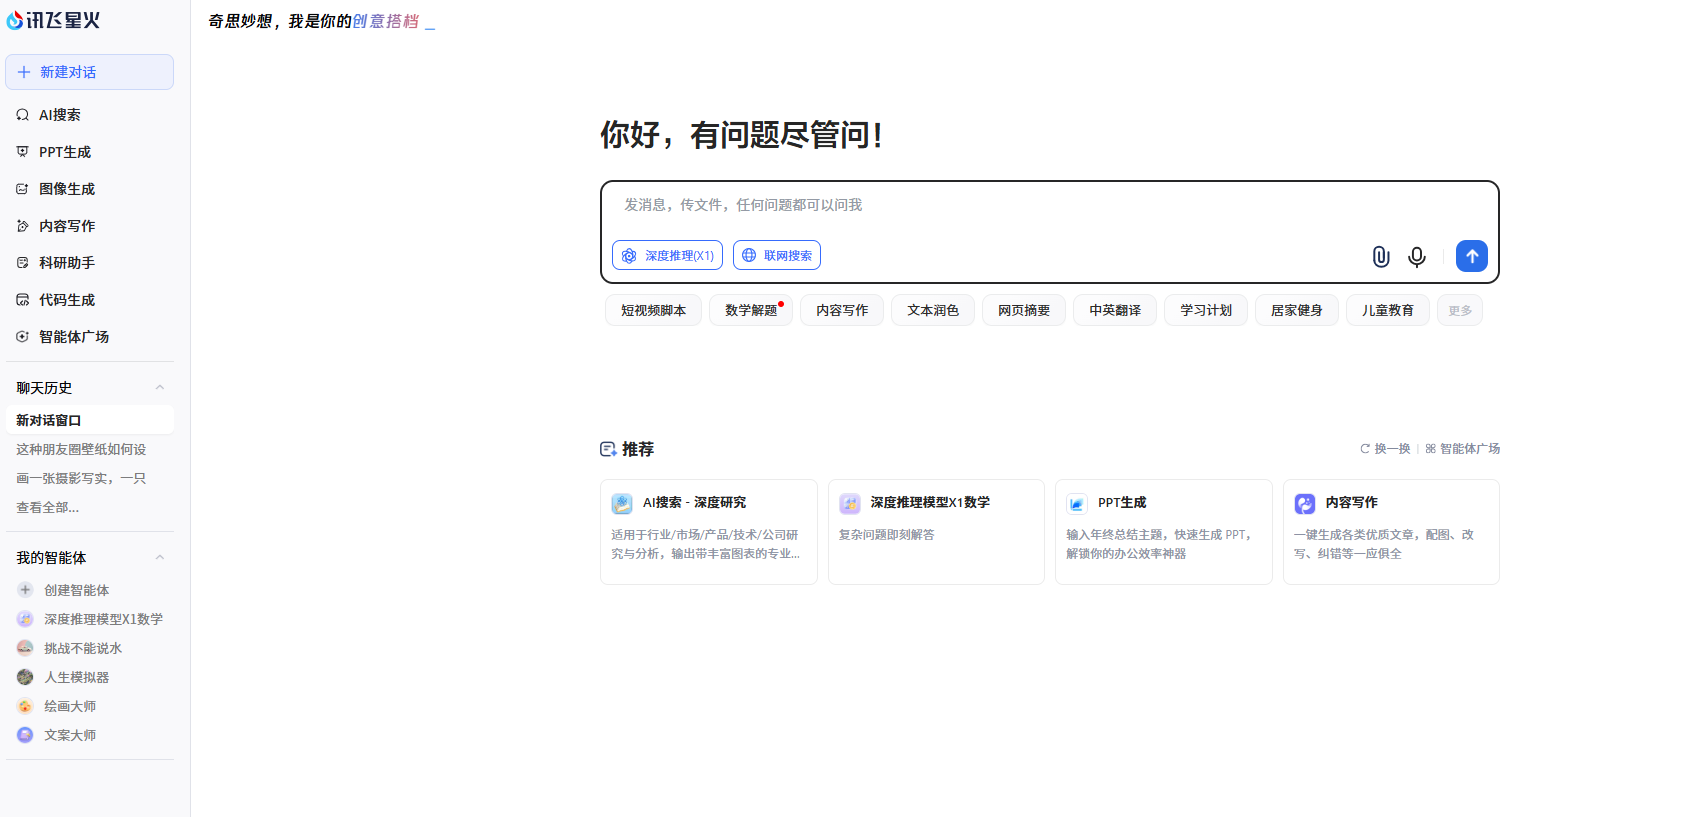Toggle 深度推理(X1) mode
This screenshot has height=817, width=1701.
tap(667, 256)
